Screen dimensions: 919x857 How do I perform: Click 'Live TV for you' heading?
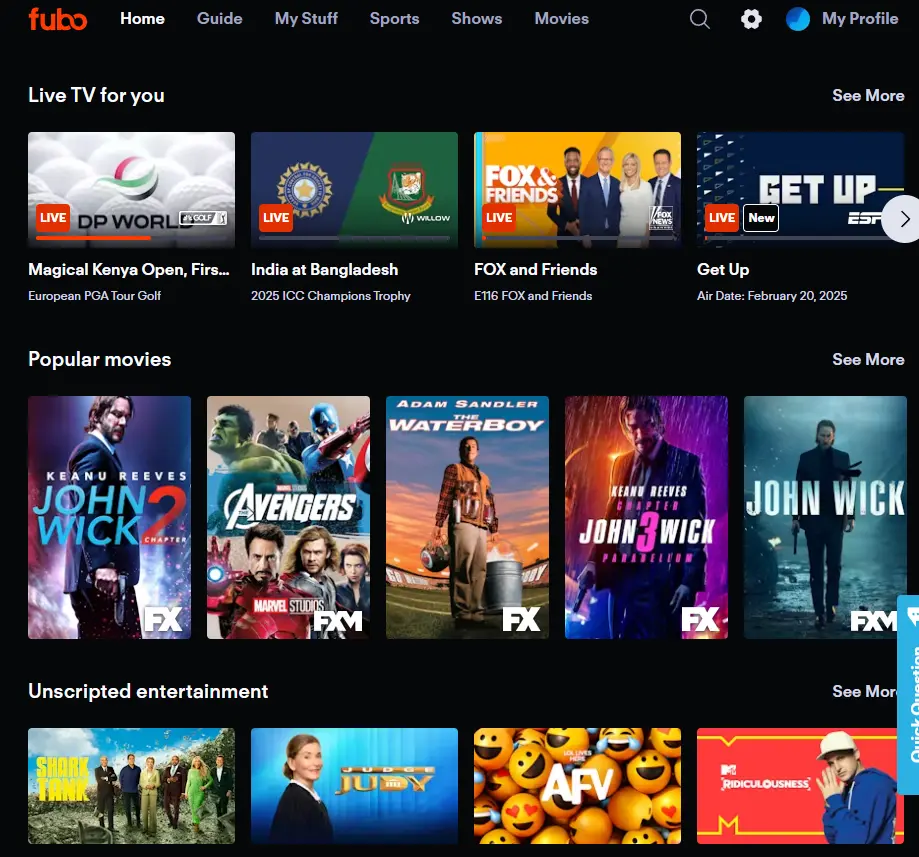(x=96, y=96)
